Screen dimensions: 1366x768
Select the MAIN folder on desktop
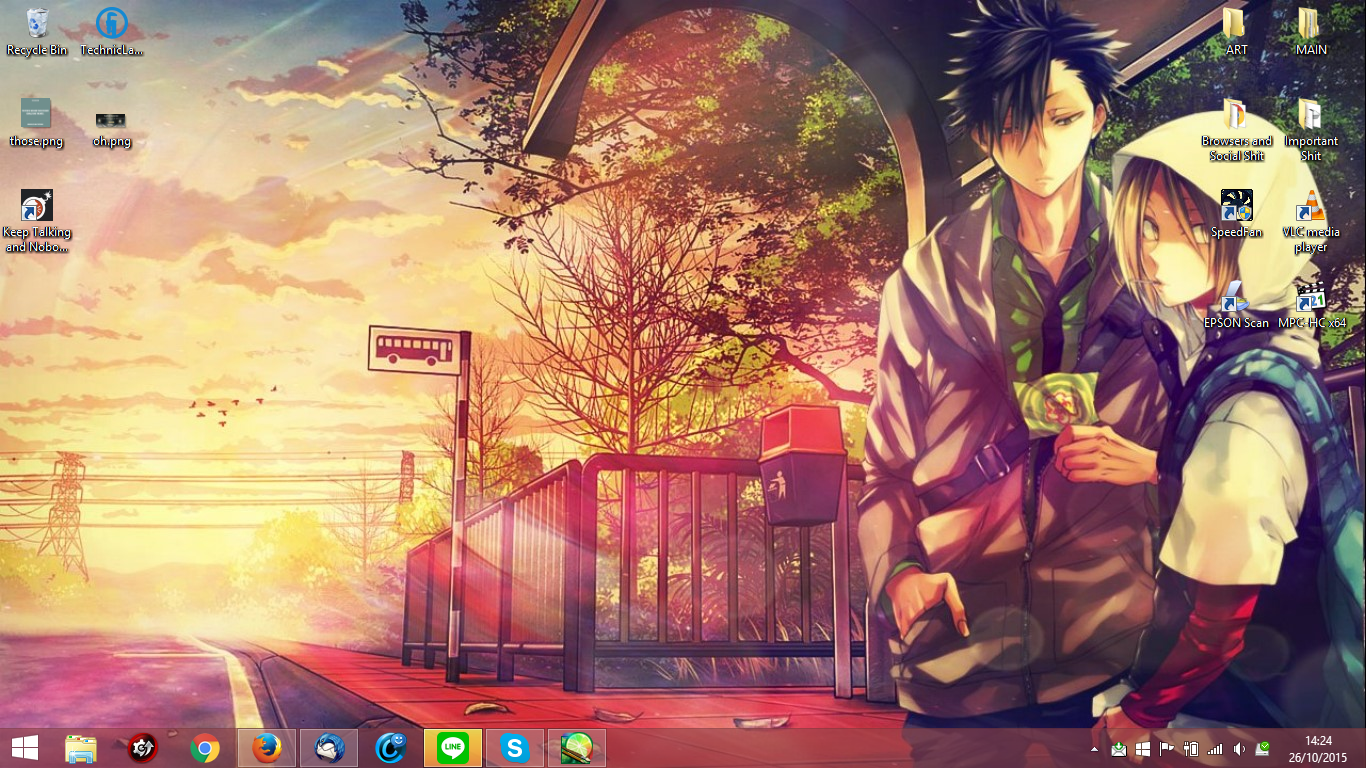coord(1311,32)
